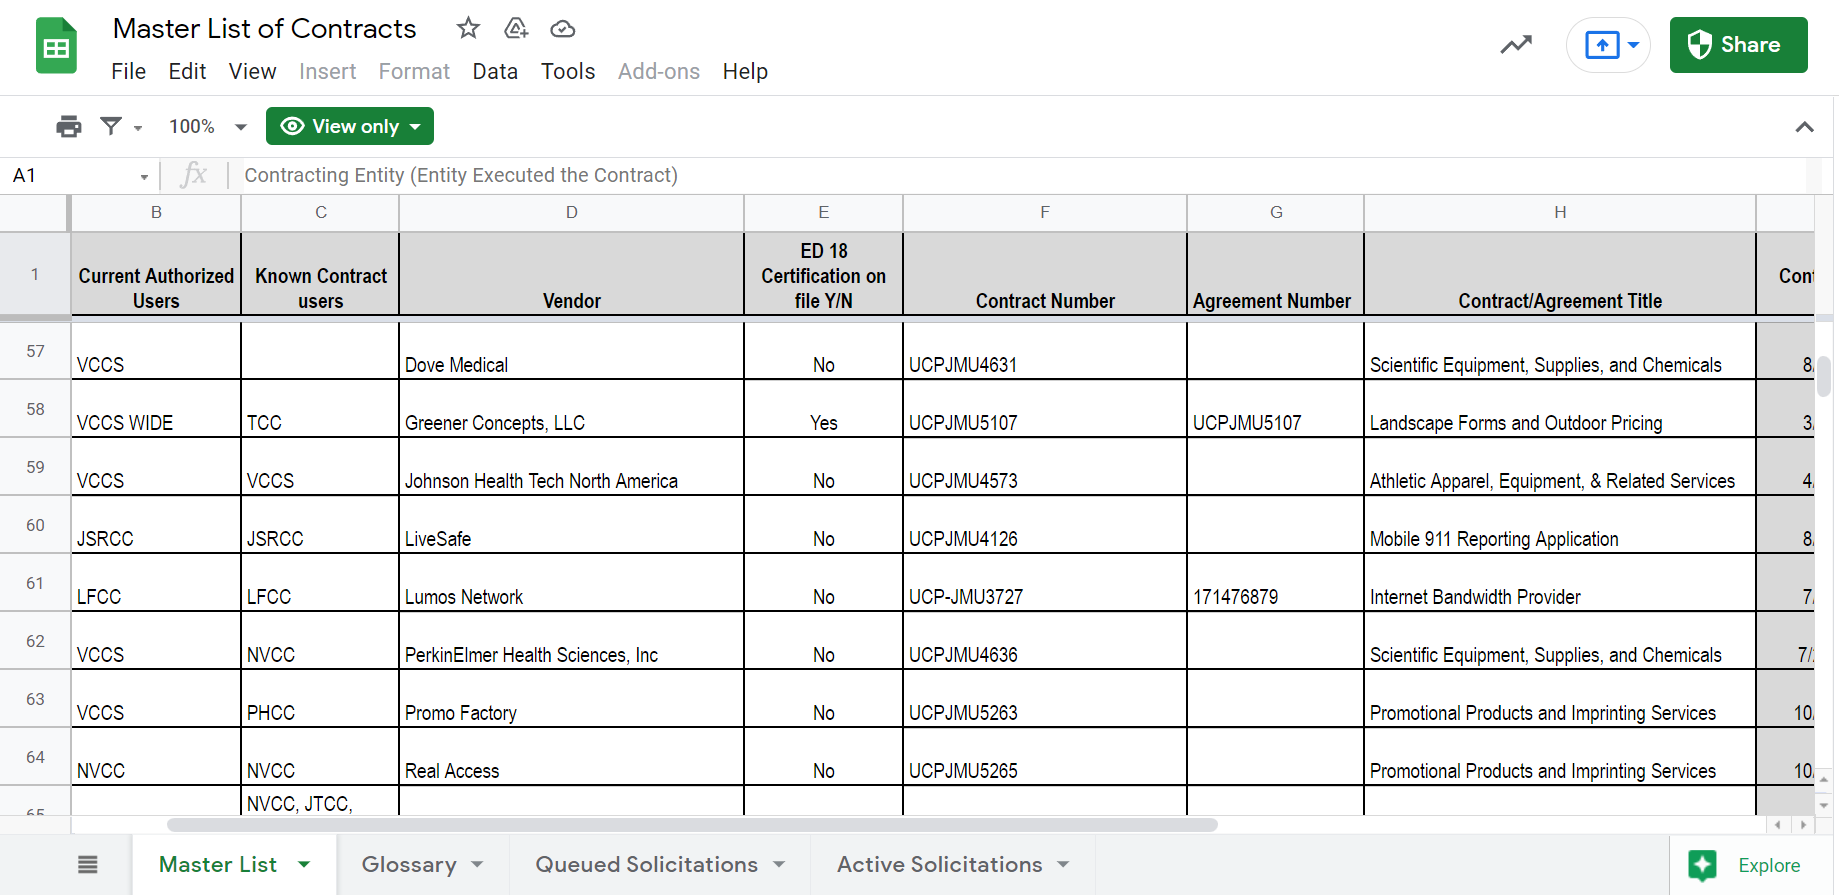The width and height of the screenshot is (1839, 895).
Task: Click the PerkinElmer Health Sciences, Inc cell
Action: click(x=572, y=641)
